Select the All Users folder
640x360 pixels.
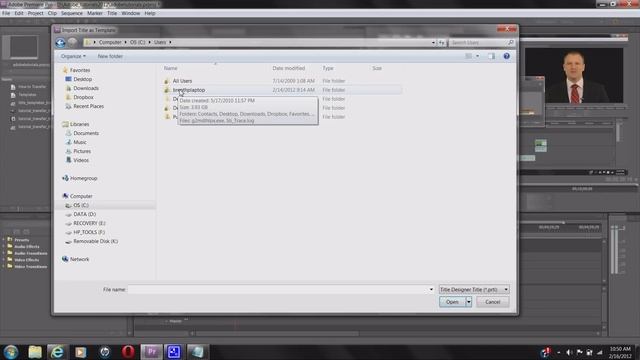point(182,81)
